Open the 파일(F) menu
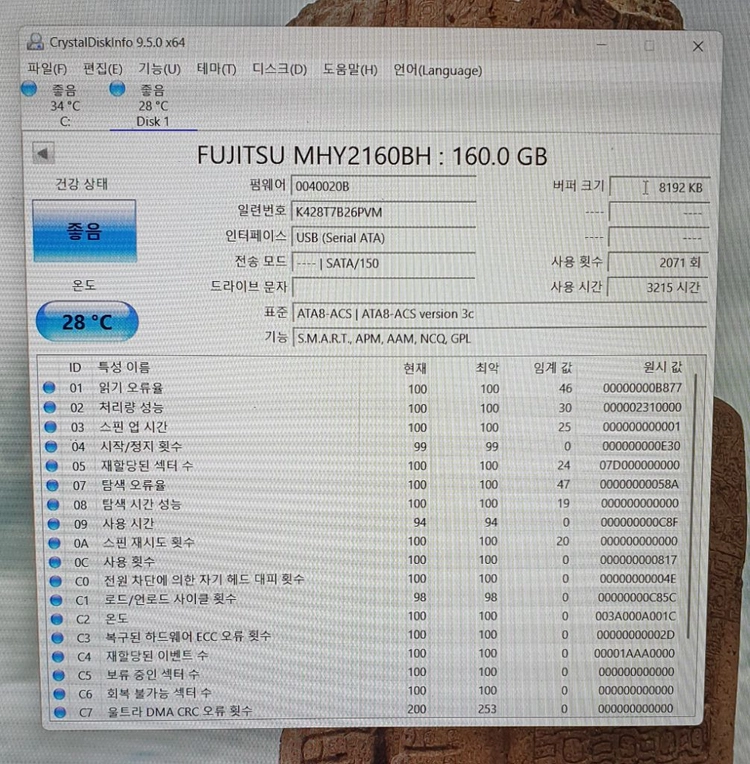Viewport: 750px width, 764px height. 47,68
